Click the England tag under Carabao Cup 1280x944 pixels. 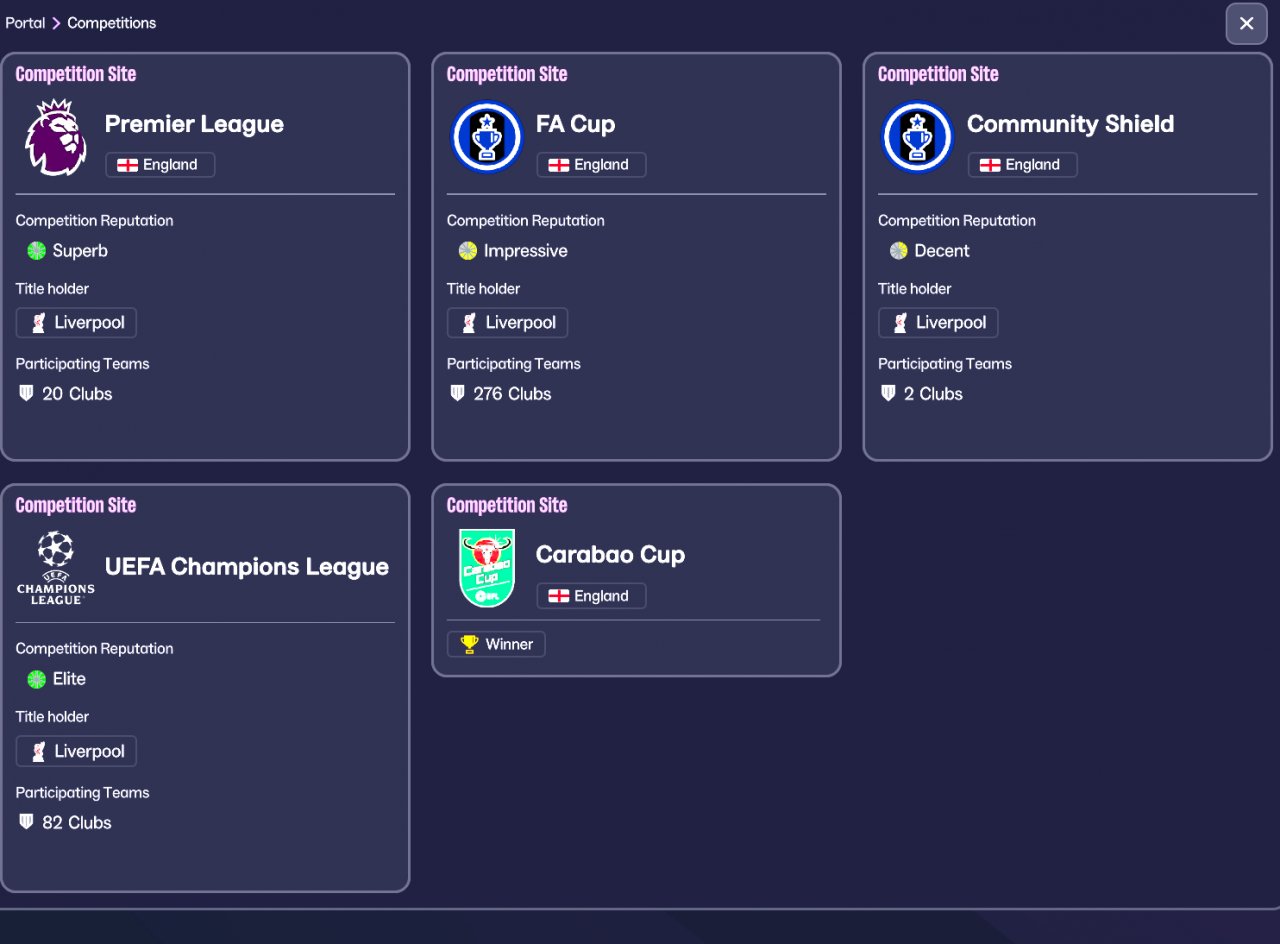591,596
